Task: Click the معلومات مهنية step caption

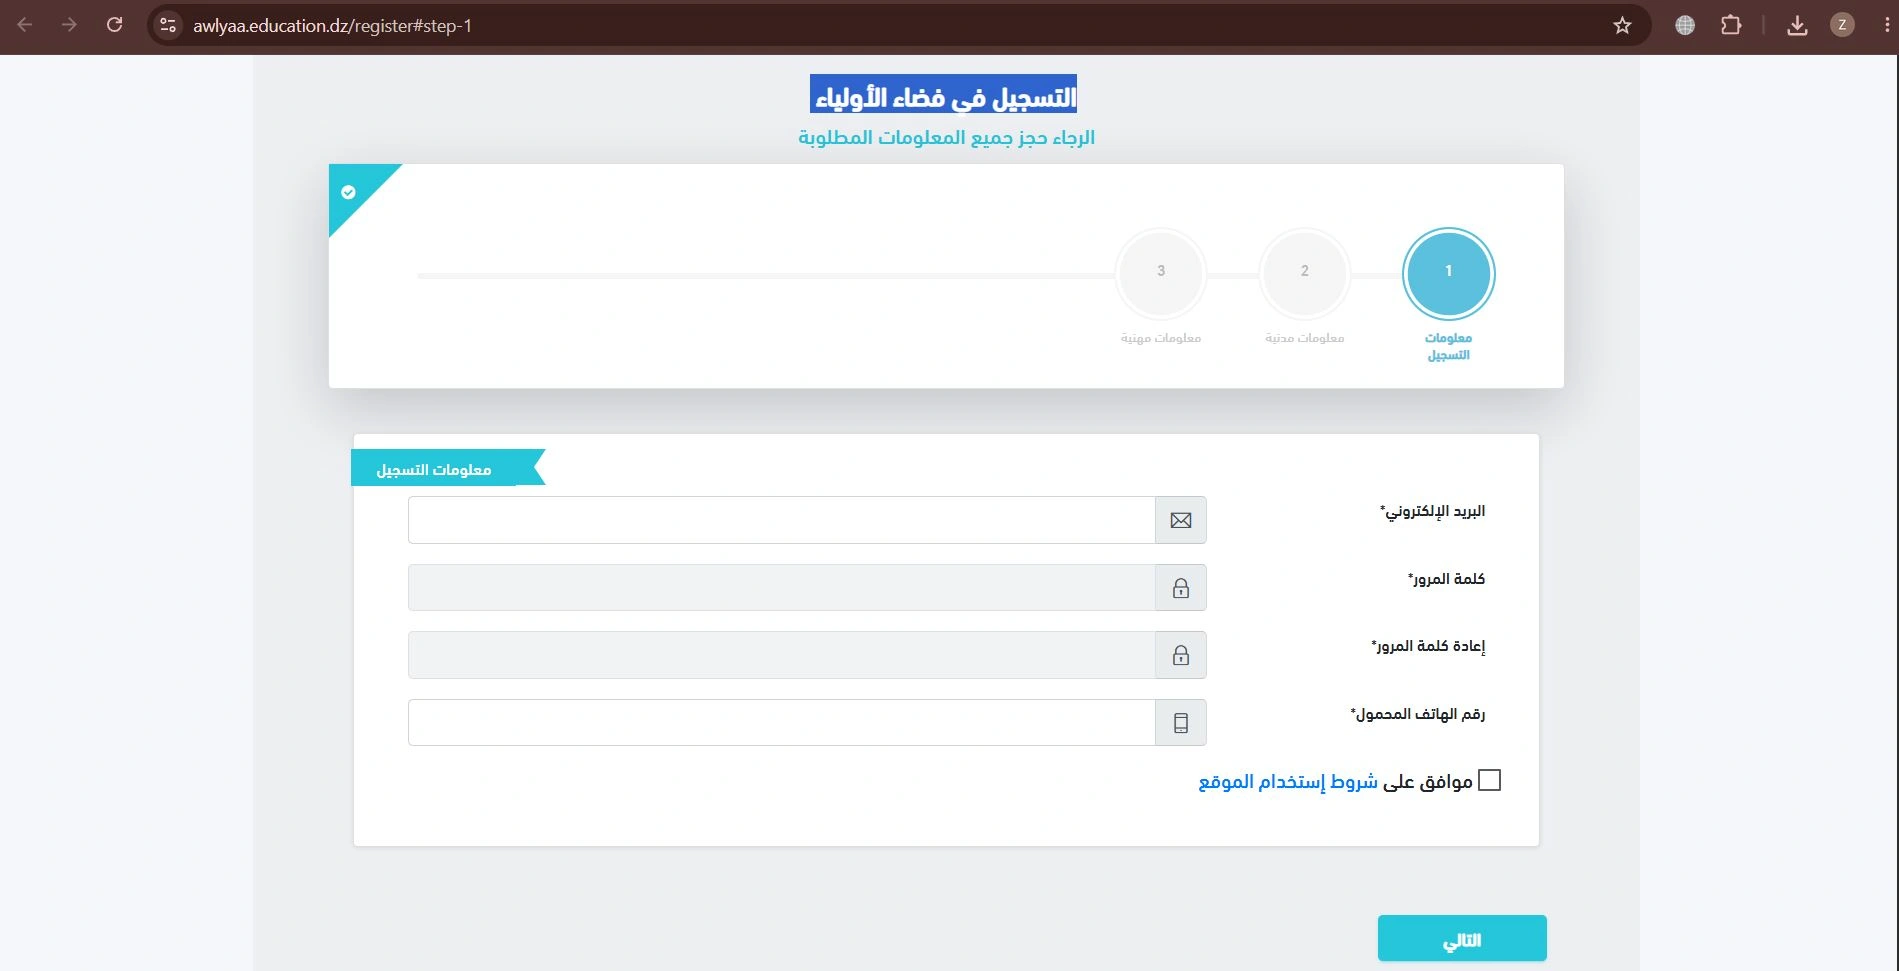Action: (1161, 338)
